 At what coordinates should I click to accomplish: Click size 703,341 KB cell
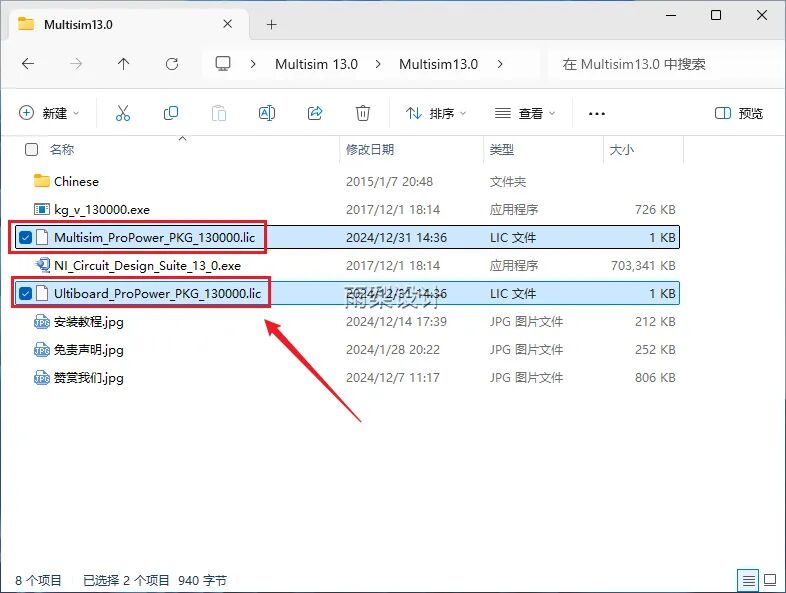[643, 266]
